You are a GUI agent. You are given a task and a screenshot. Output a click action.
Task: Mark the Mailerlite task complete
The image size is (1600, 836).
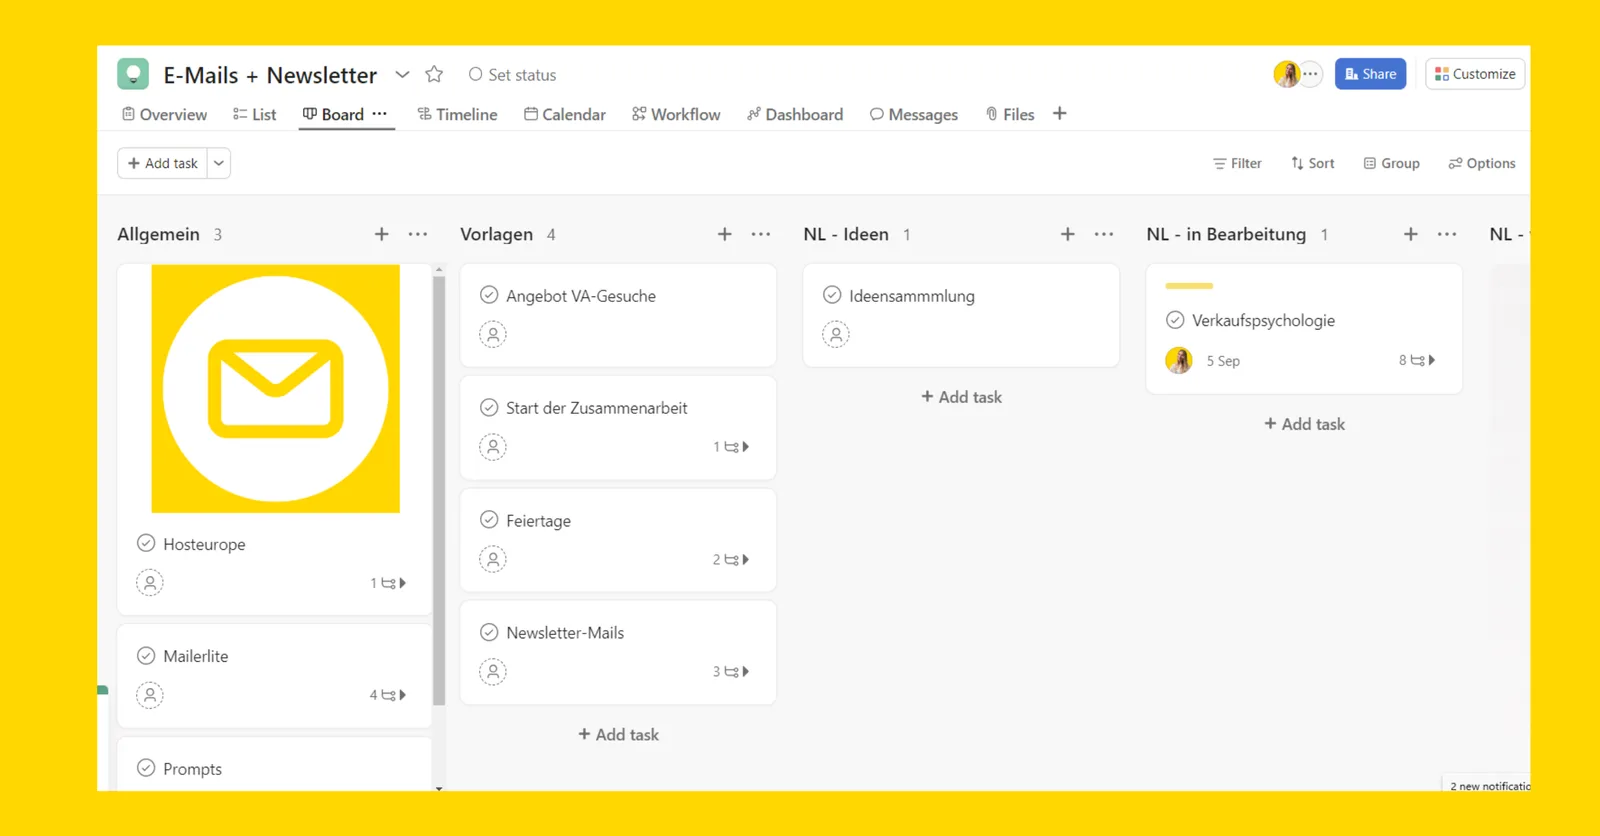146,656
